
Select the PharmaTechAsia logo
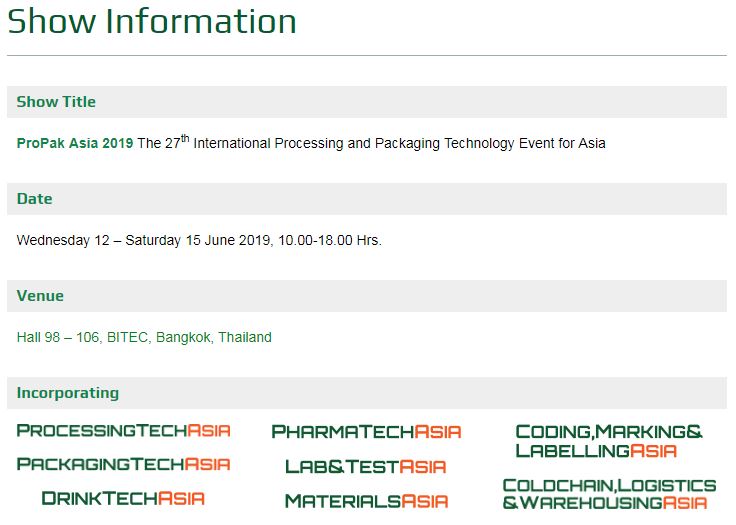(x=366, y=432)
